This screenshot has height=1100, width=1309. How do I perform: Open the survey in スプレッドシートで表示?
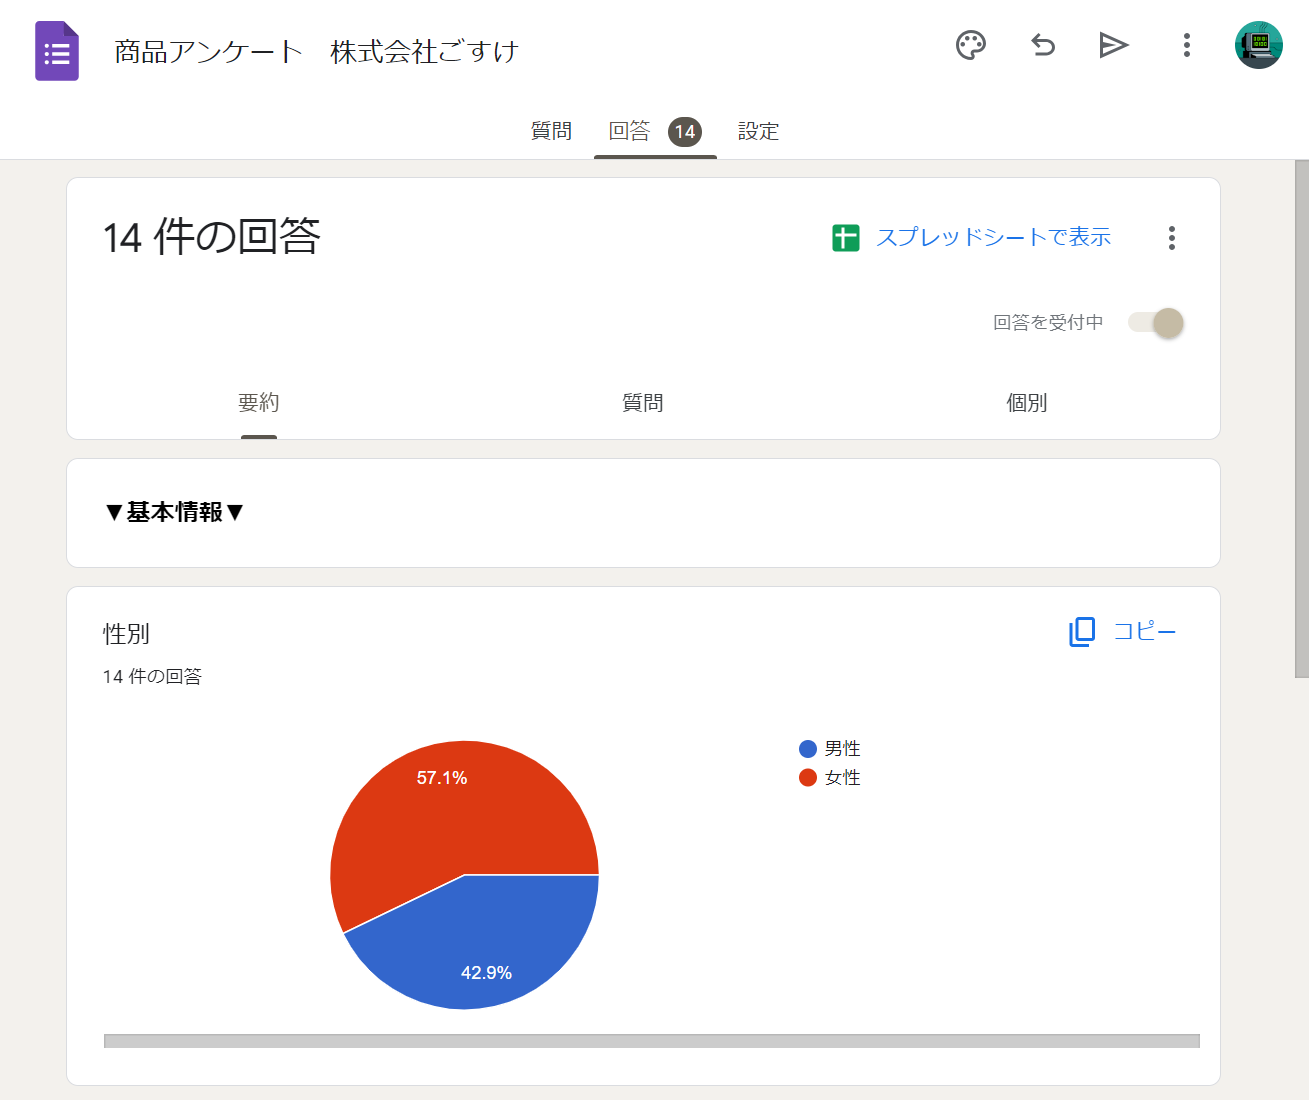(x=994, y=237)
